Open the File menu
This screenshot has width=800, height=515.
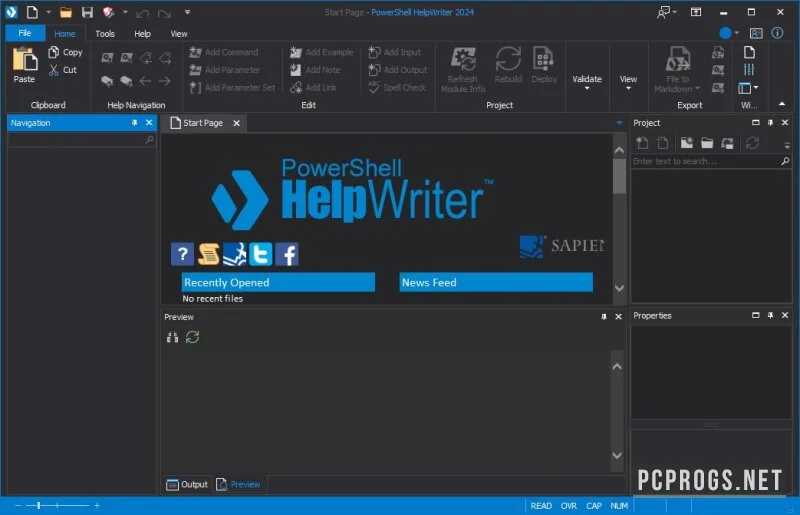pyautogui.click(x=25, y=33)
